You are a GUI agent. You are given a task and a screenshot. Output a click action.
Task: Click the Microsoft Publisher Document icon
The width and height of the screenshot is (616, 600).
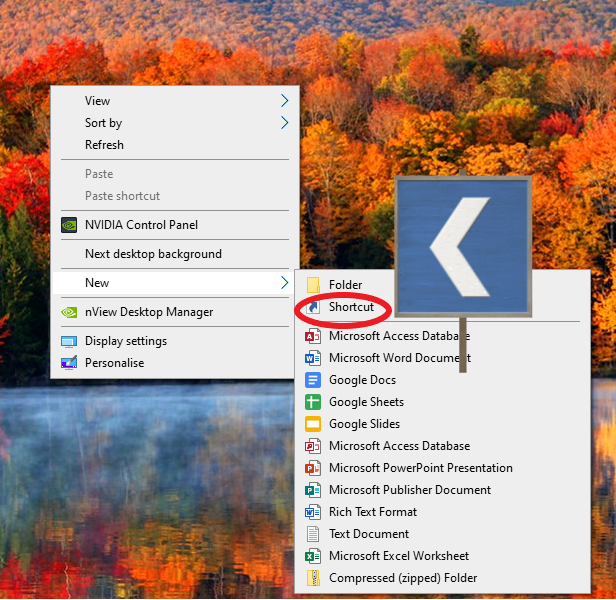tap(313, 490)
